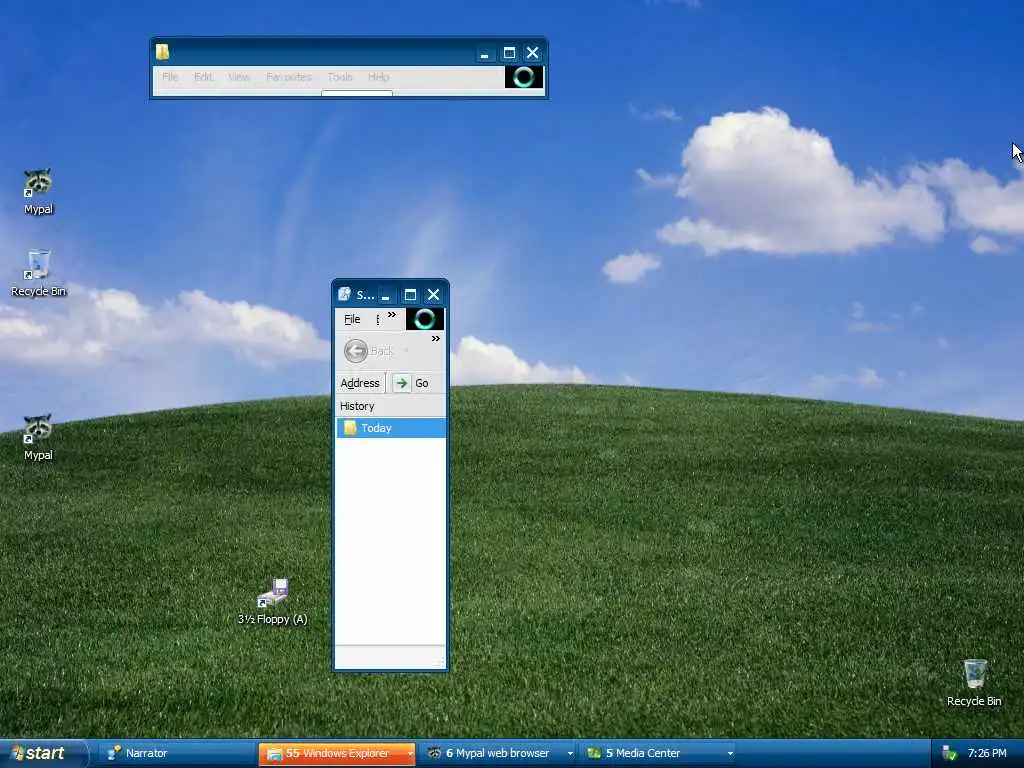The height and width of the screenshot is (768, 1024).
Task: Click the system tray icon beside the clock
Action: click(x=950, y=754)
